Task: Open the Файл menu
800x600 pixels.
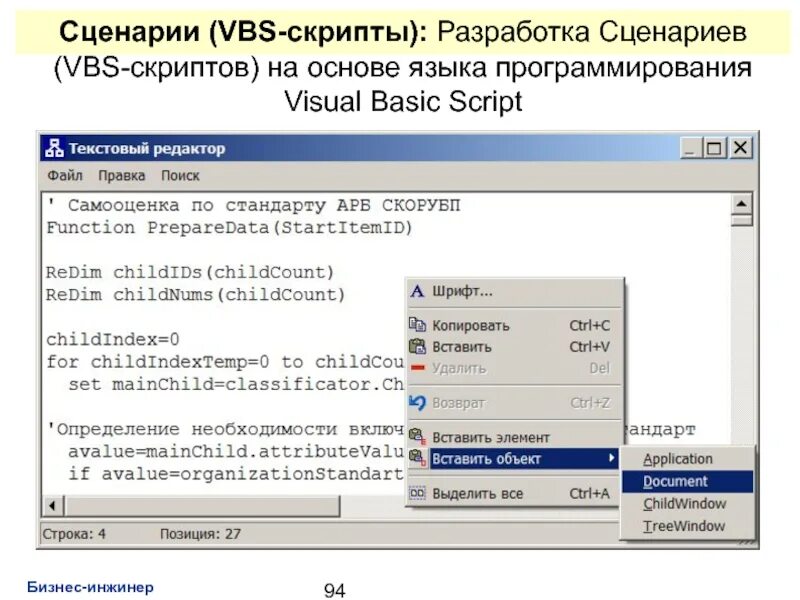Action: (x=65, y=176)
